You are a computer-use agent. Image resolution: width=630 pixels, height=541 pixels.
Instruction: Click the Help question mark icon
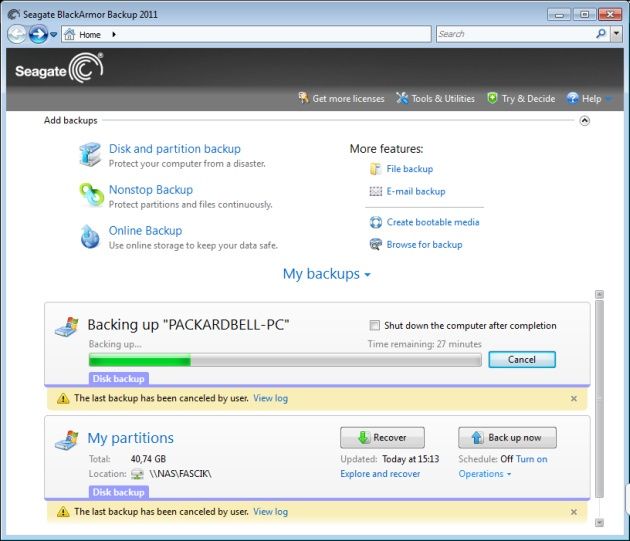573,98
